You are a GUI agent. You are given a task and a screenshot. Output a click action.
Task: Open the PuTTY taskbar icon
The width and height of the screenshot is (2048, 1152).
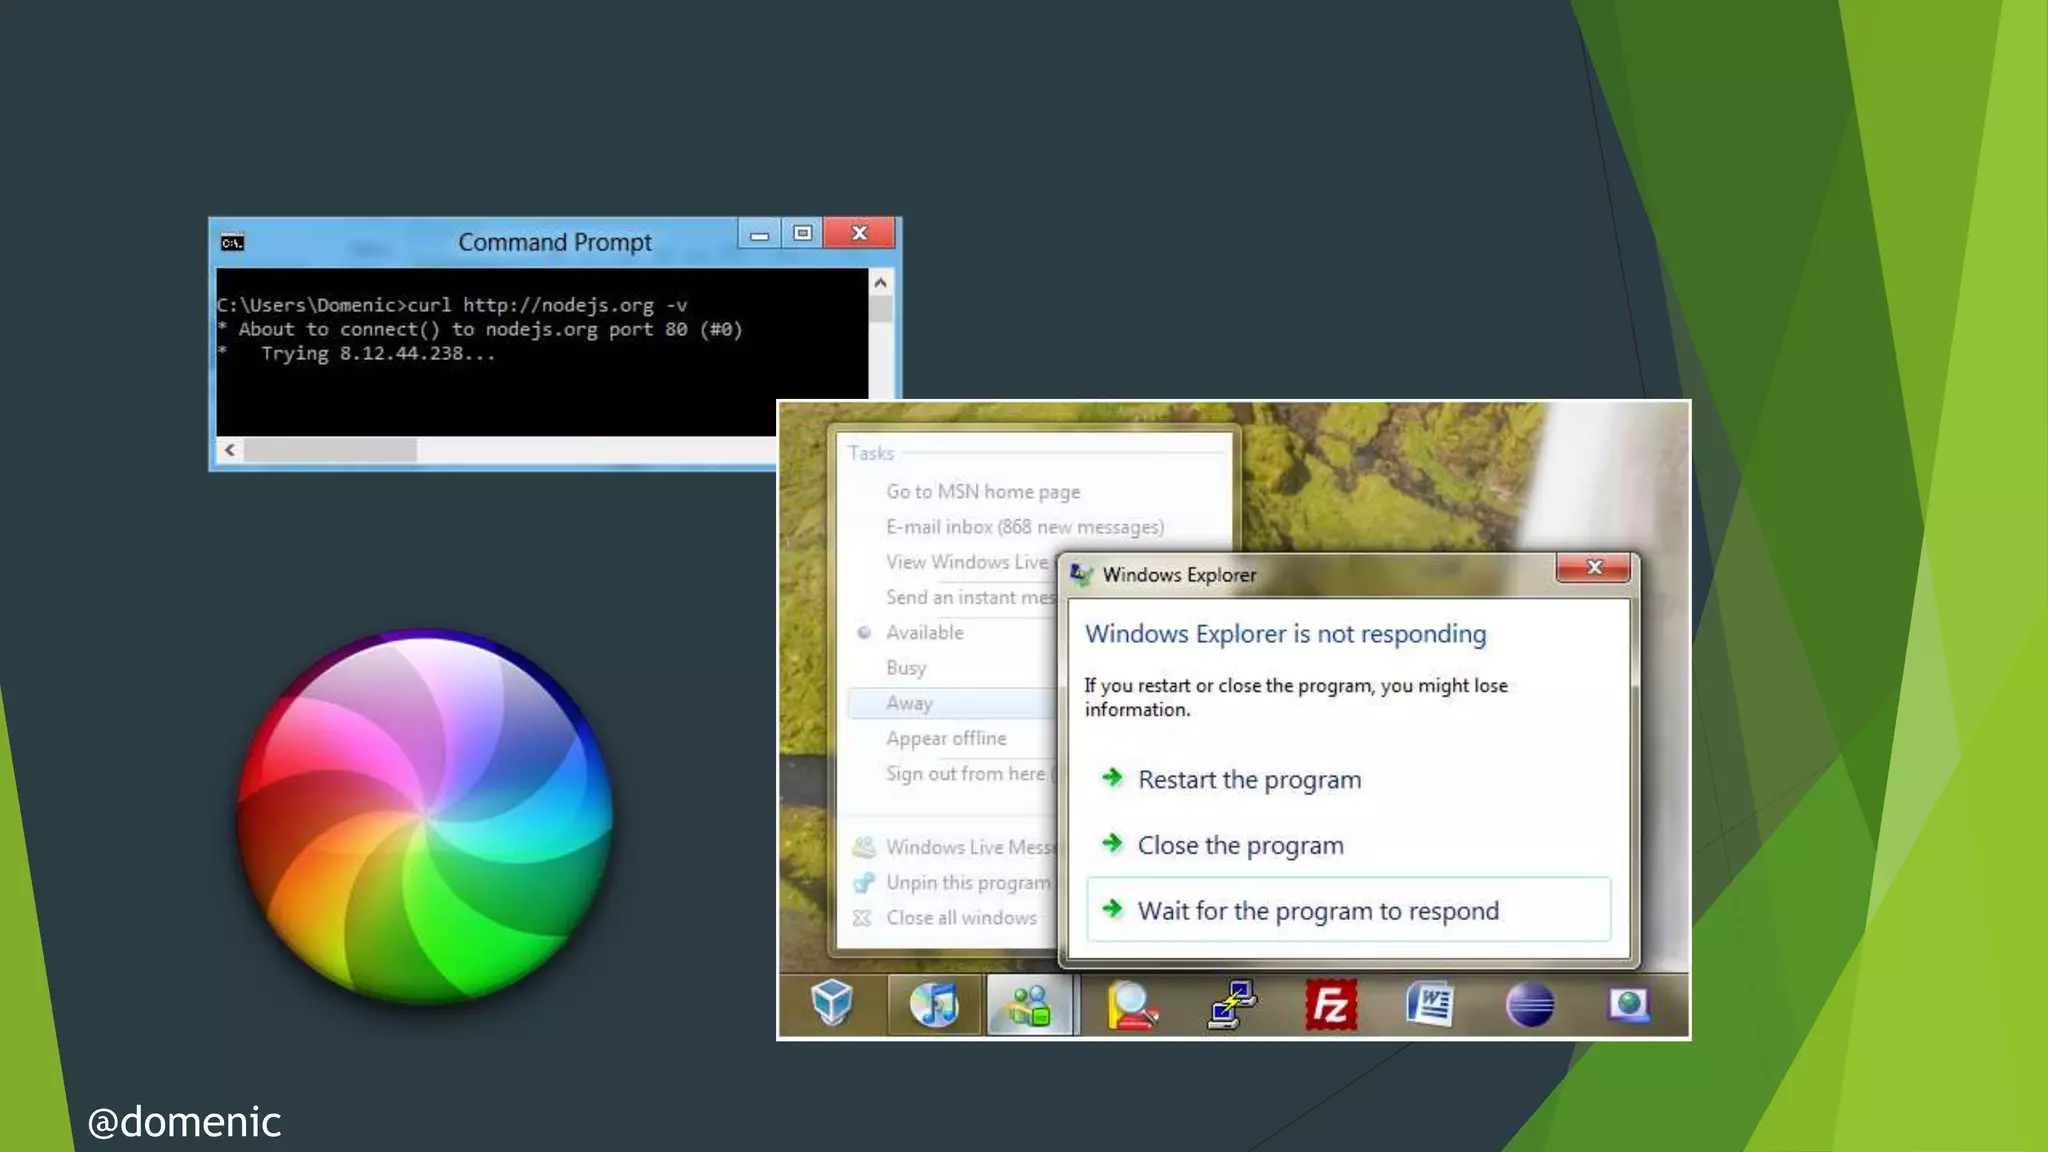pyautogui.click(x=1232, y=1004)
